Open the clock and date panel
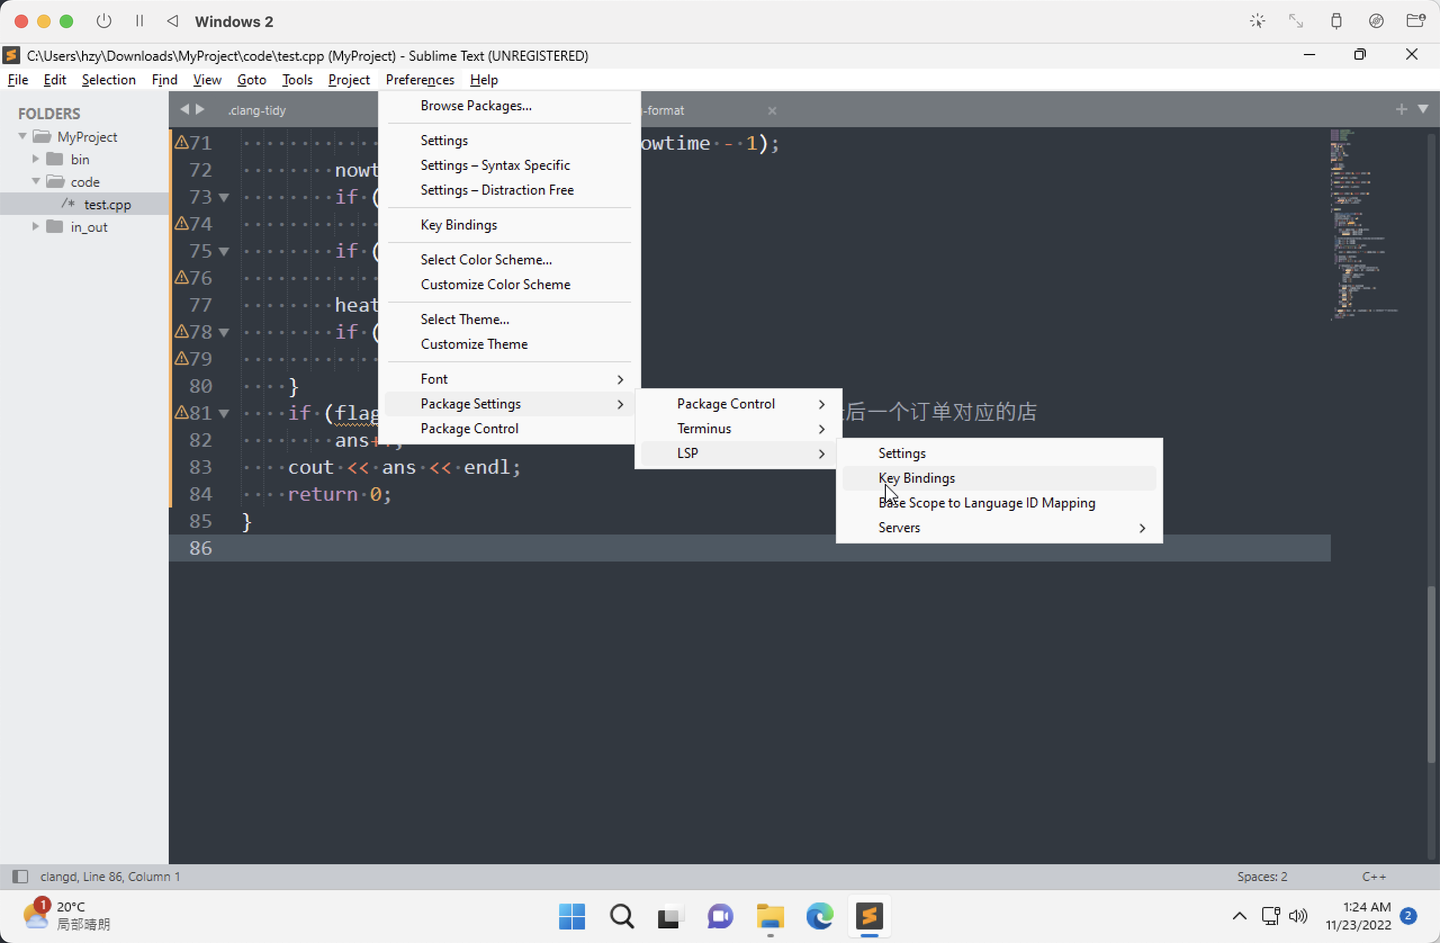This screenshot has width=1440, height=943. coord(1358,916)
